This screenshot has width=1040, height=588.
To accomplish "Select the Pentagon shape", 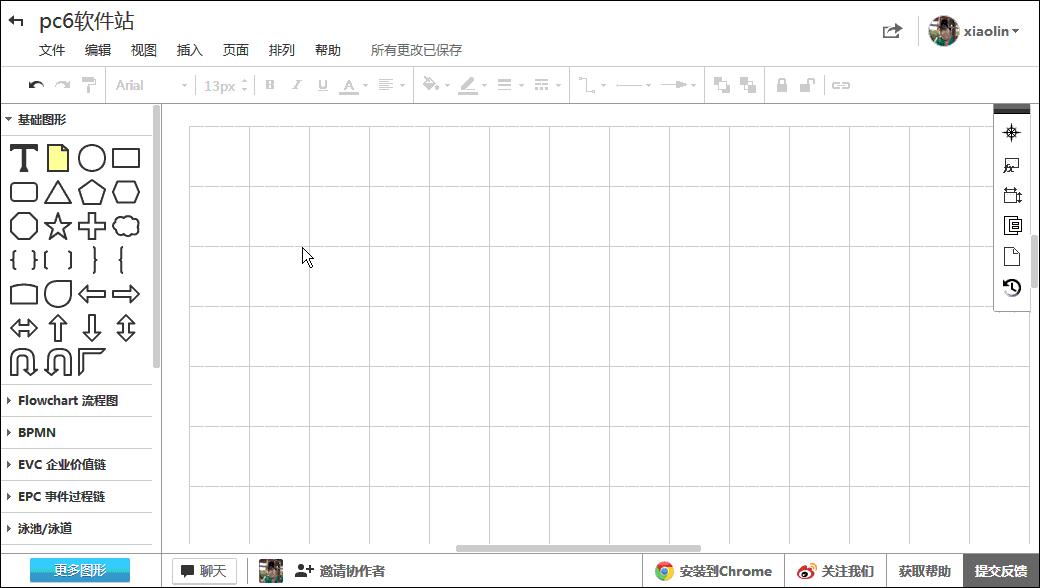I will coord(92,192).
